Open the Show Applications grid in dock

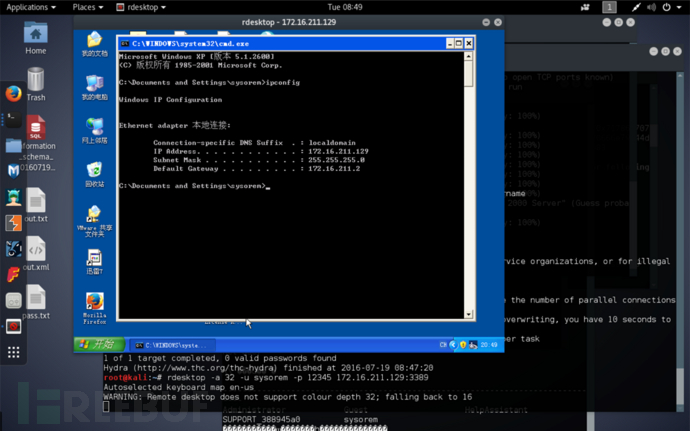coord(14,352)
